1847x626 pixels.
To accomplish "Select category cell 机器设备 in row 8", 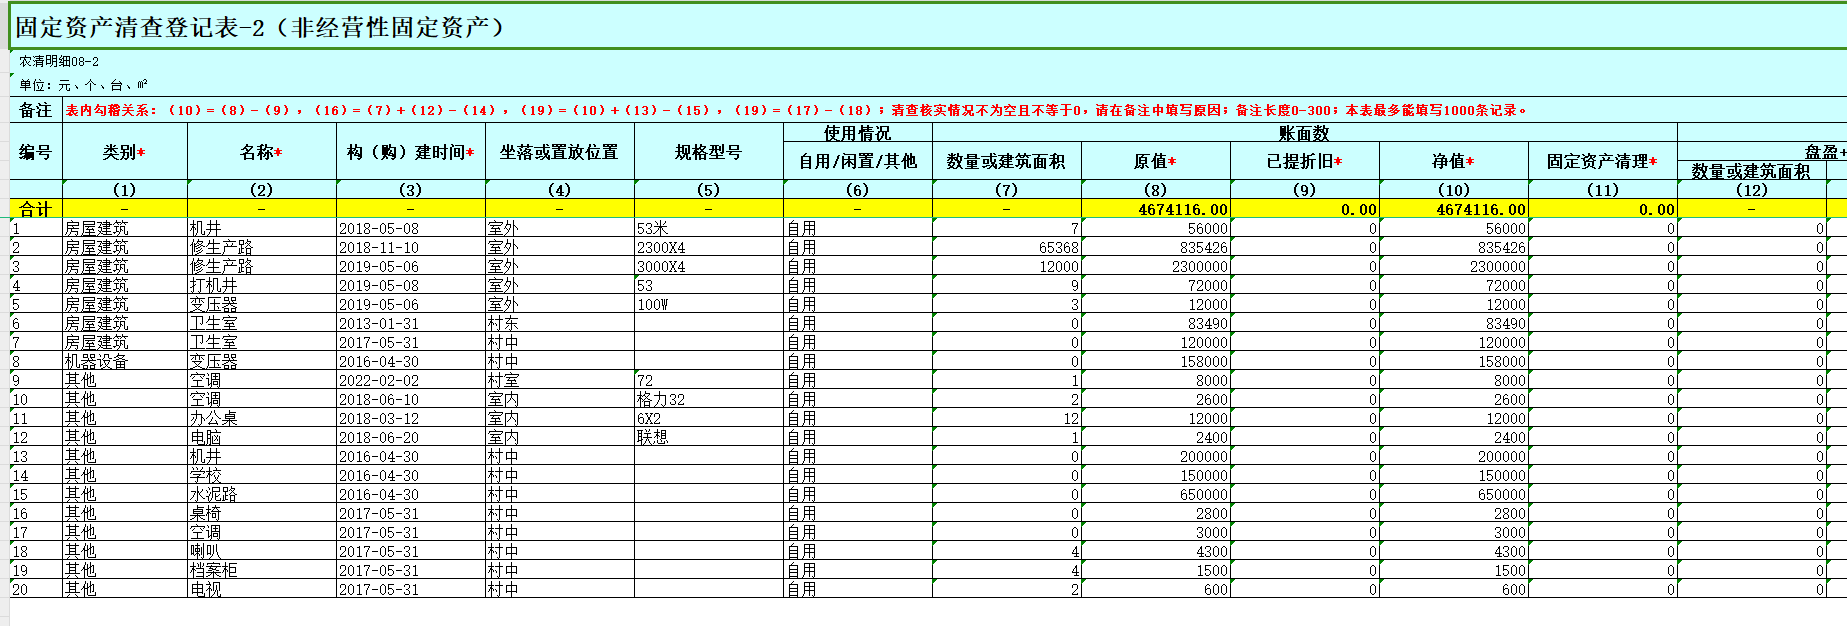I will pyautogui.click(x=125, y=361).
